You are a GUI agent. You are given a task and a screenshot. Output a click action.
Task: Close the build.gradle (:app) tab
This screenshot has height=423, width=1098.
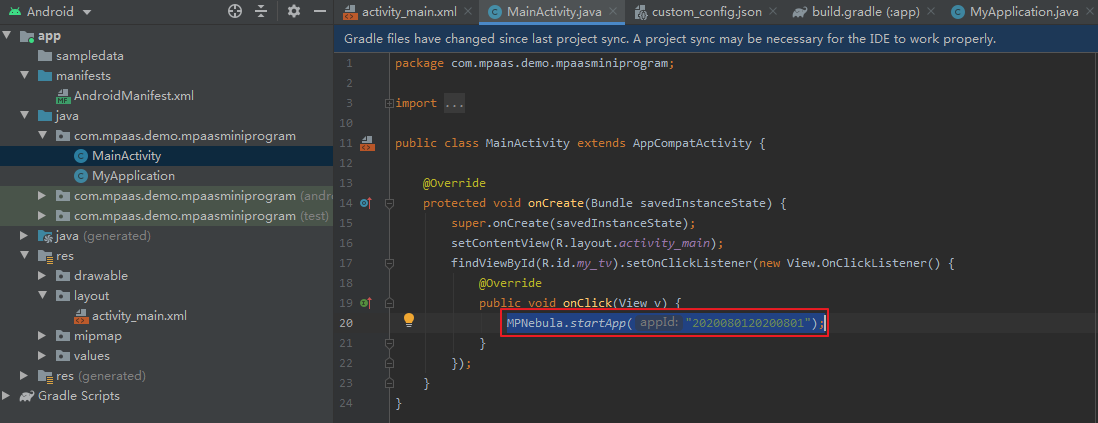930,12
